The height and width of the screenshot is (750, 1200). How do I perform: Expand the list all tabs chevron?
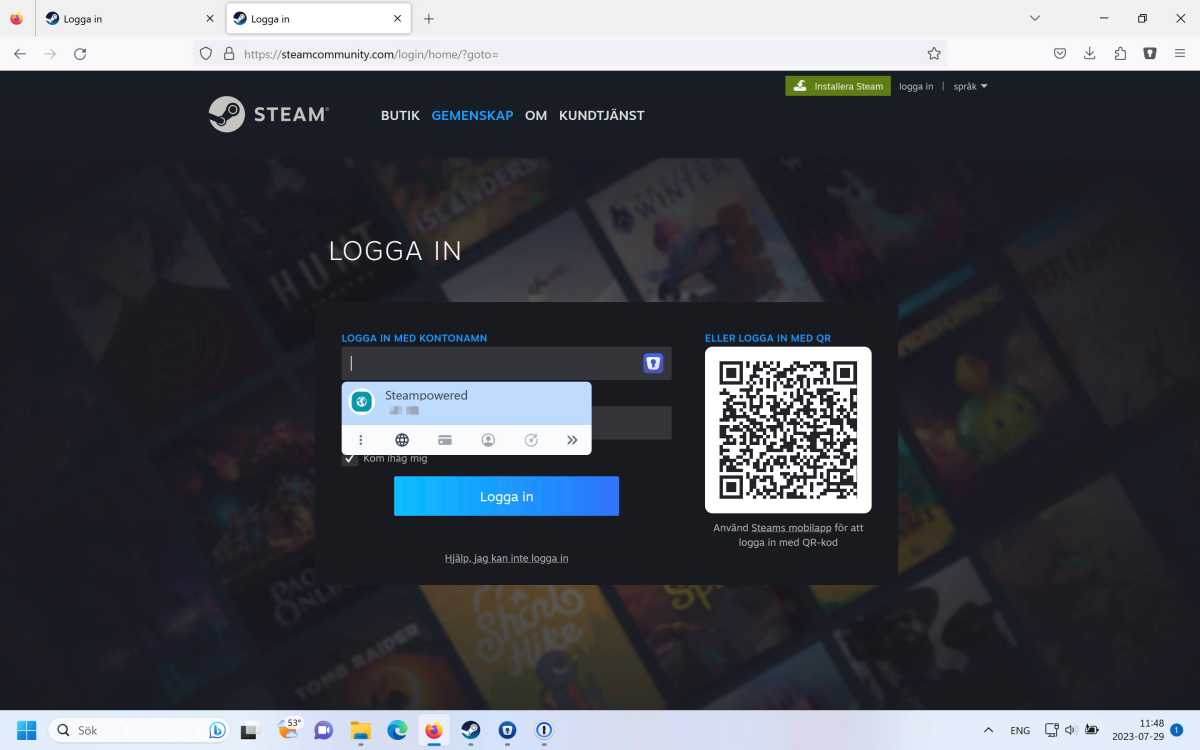coord(1035,18)
